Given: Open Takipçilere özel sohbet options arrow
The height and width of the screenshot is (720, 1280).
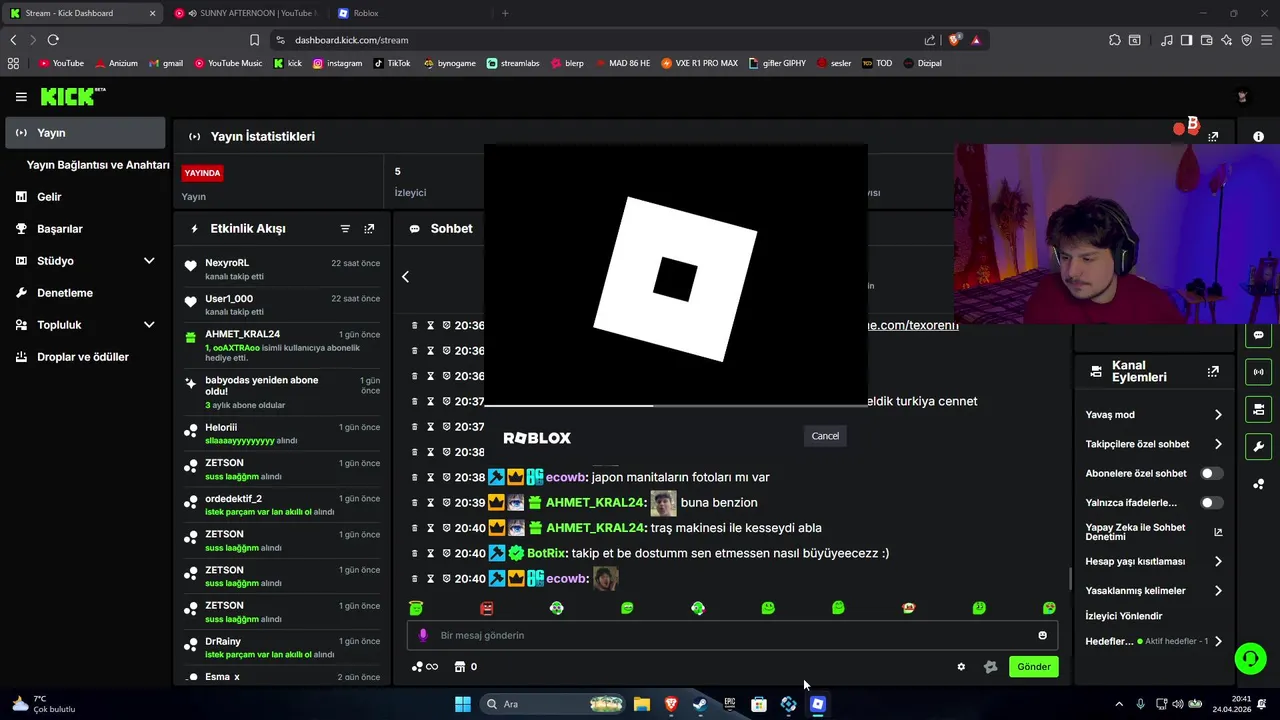Looking at the screenshot, I should point(1218,444).
